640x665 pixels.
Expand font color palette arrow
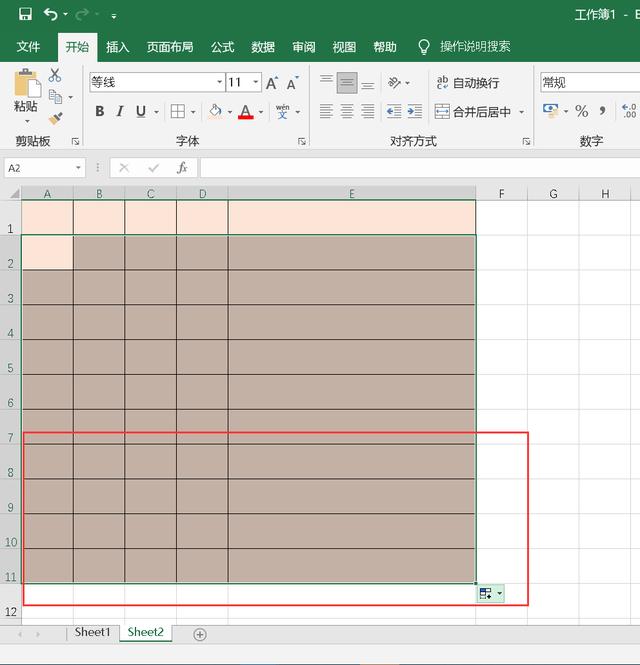261,112
